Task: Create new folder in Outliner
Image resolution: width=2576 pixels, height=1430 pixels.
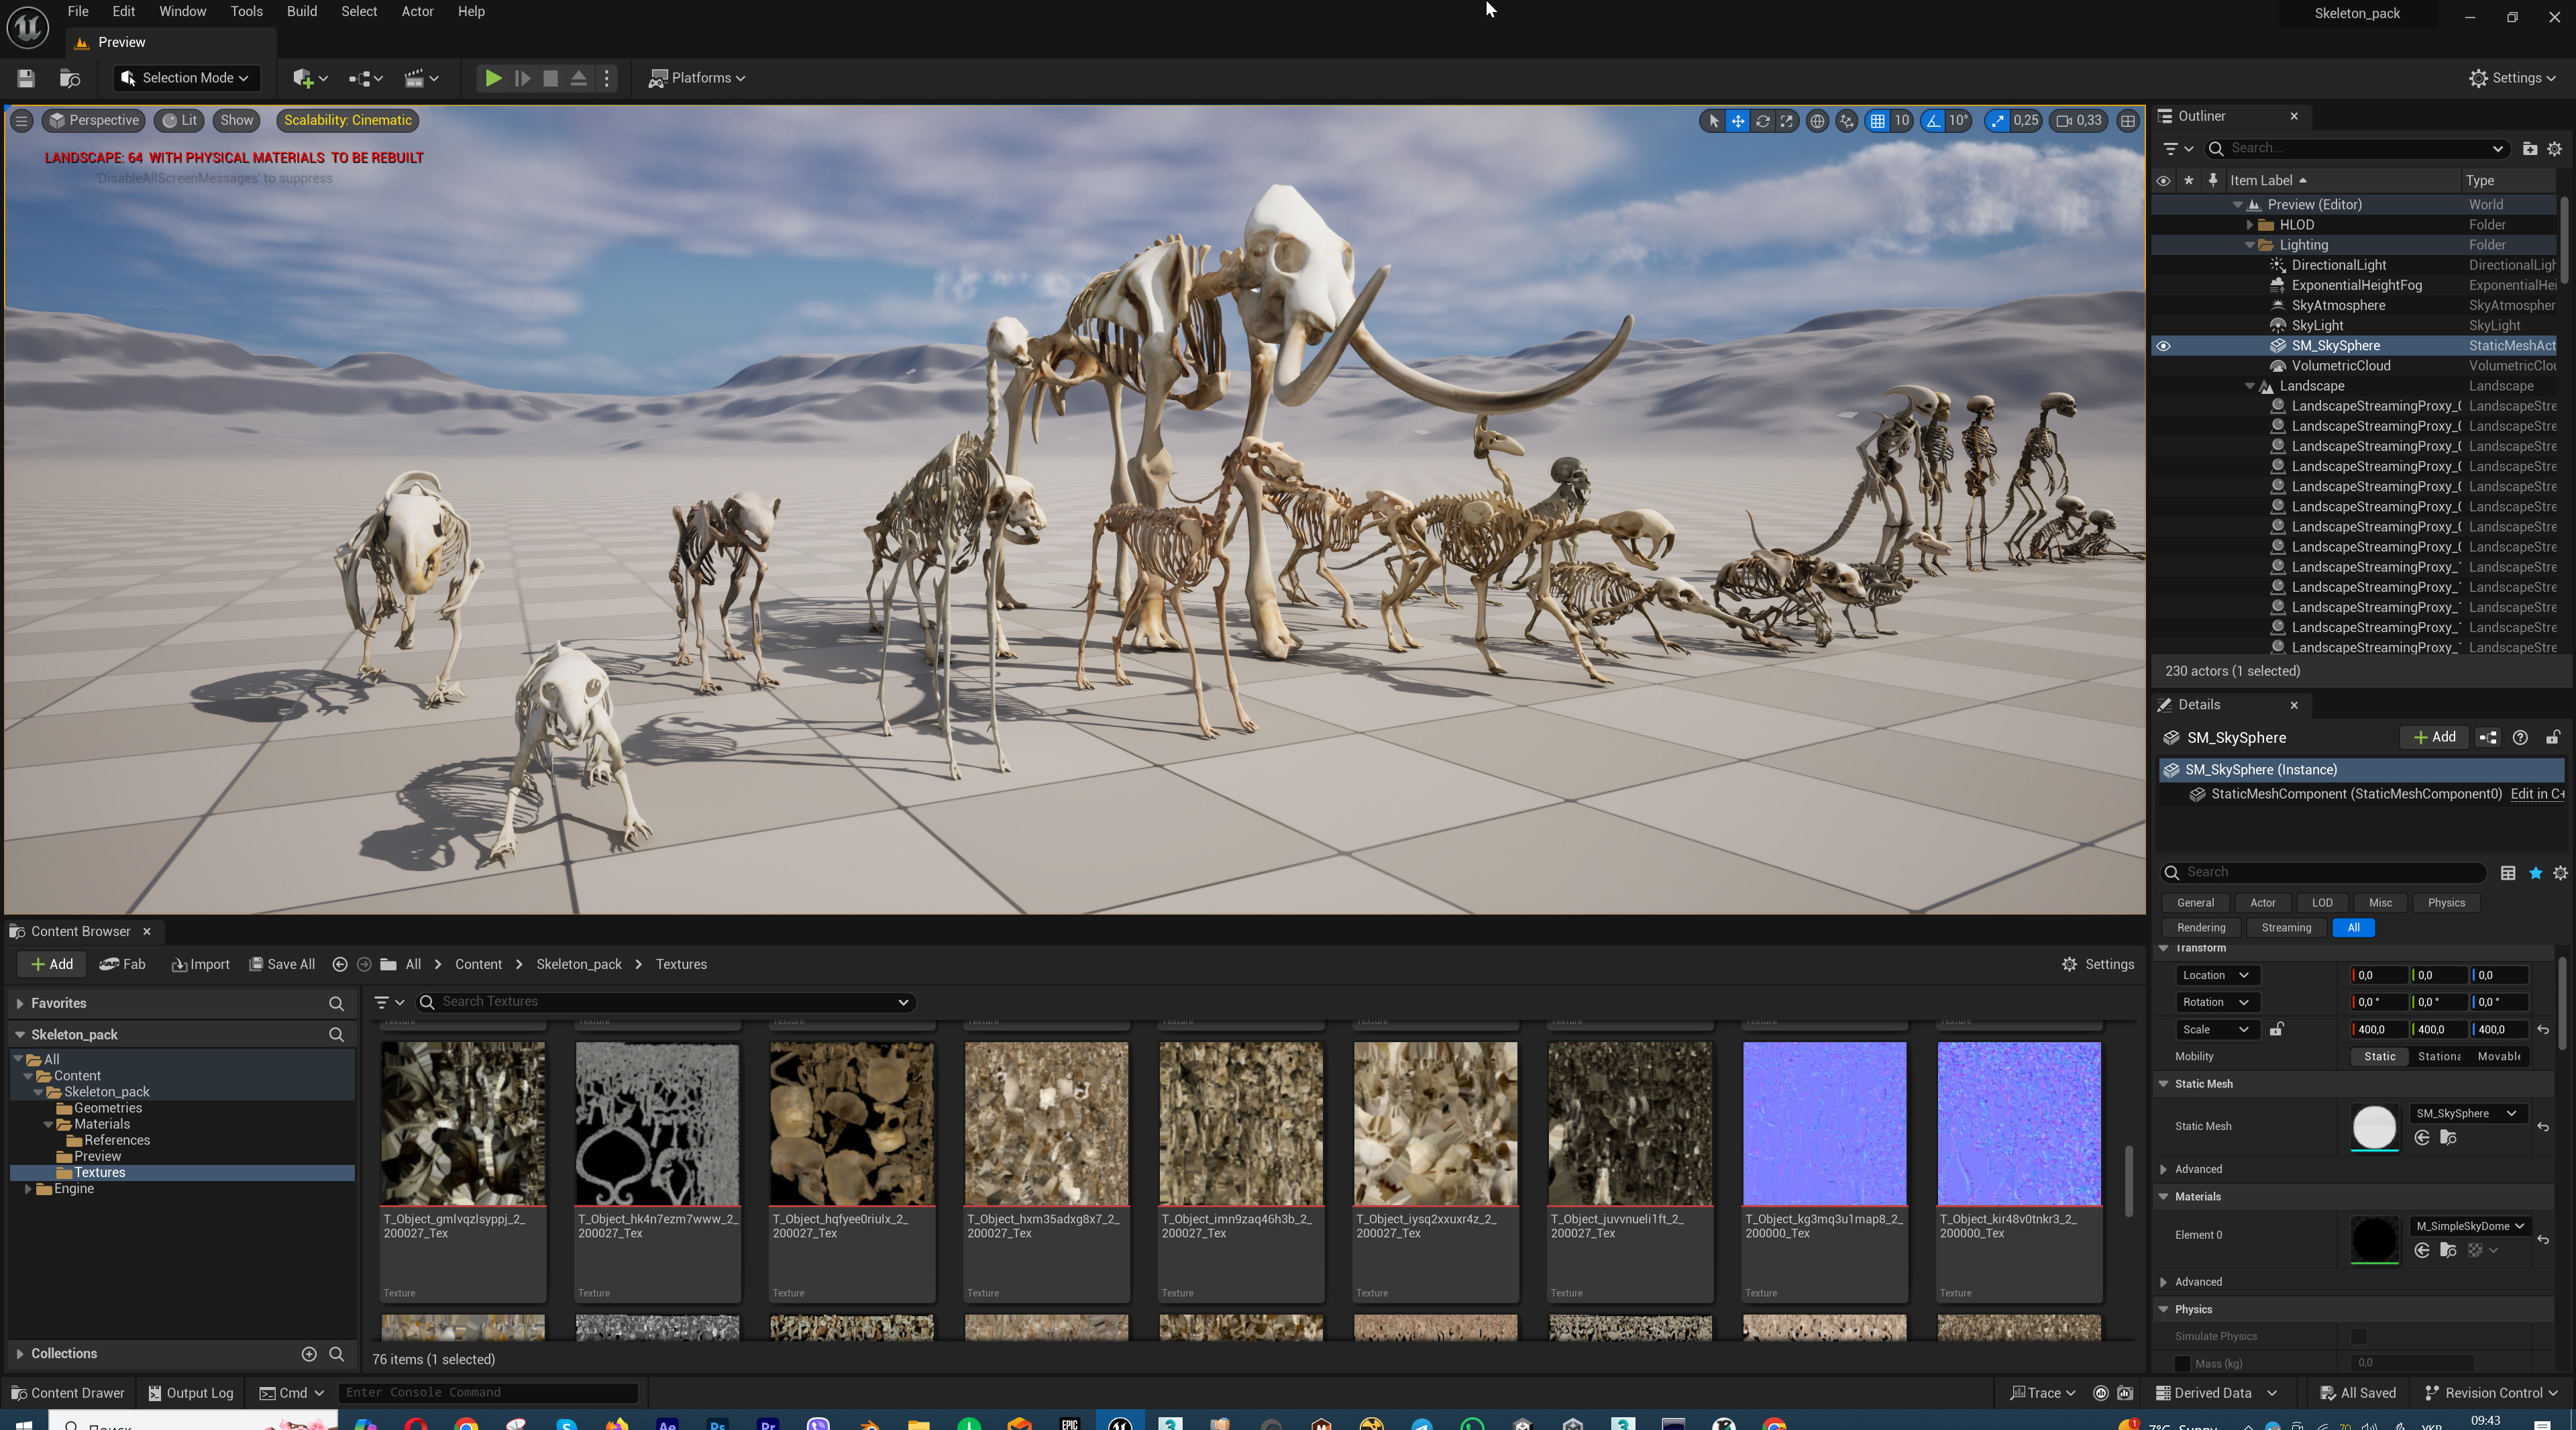Action: pyautogui.click(x=2529, y=148)
